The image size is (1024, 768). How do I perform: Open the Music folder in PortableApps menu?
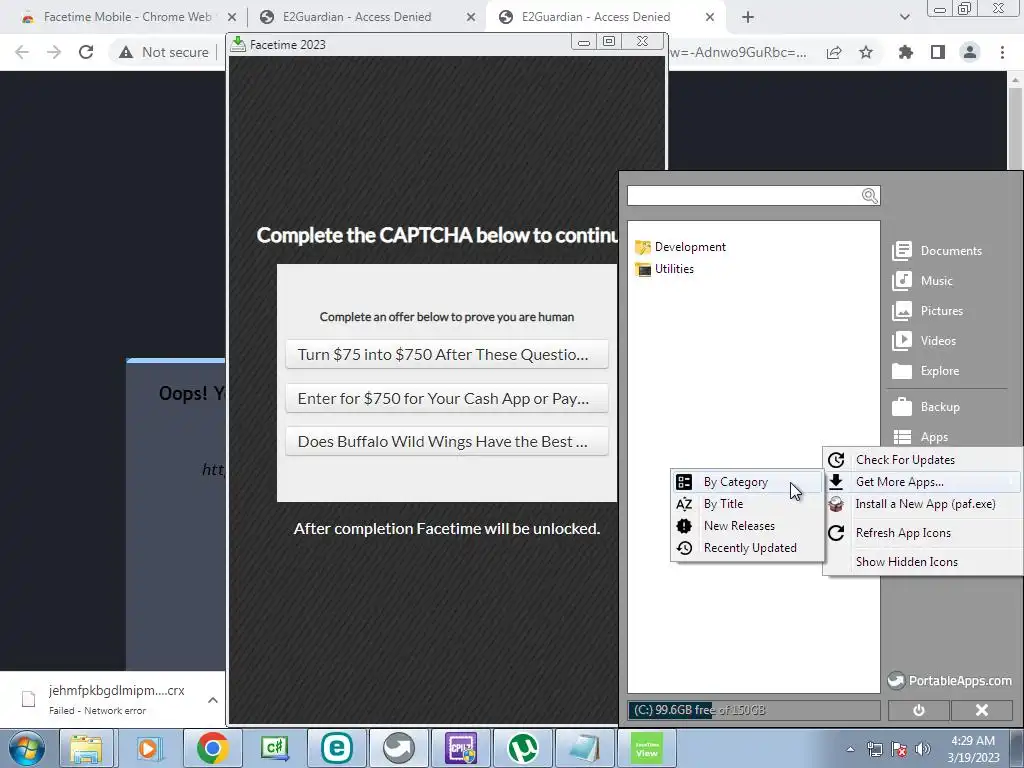(x=922, y=281)
